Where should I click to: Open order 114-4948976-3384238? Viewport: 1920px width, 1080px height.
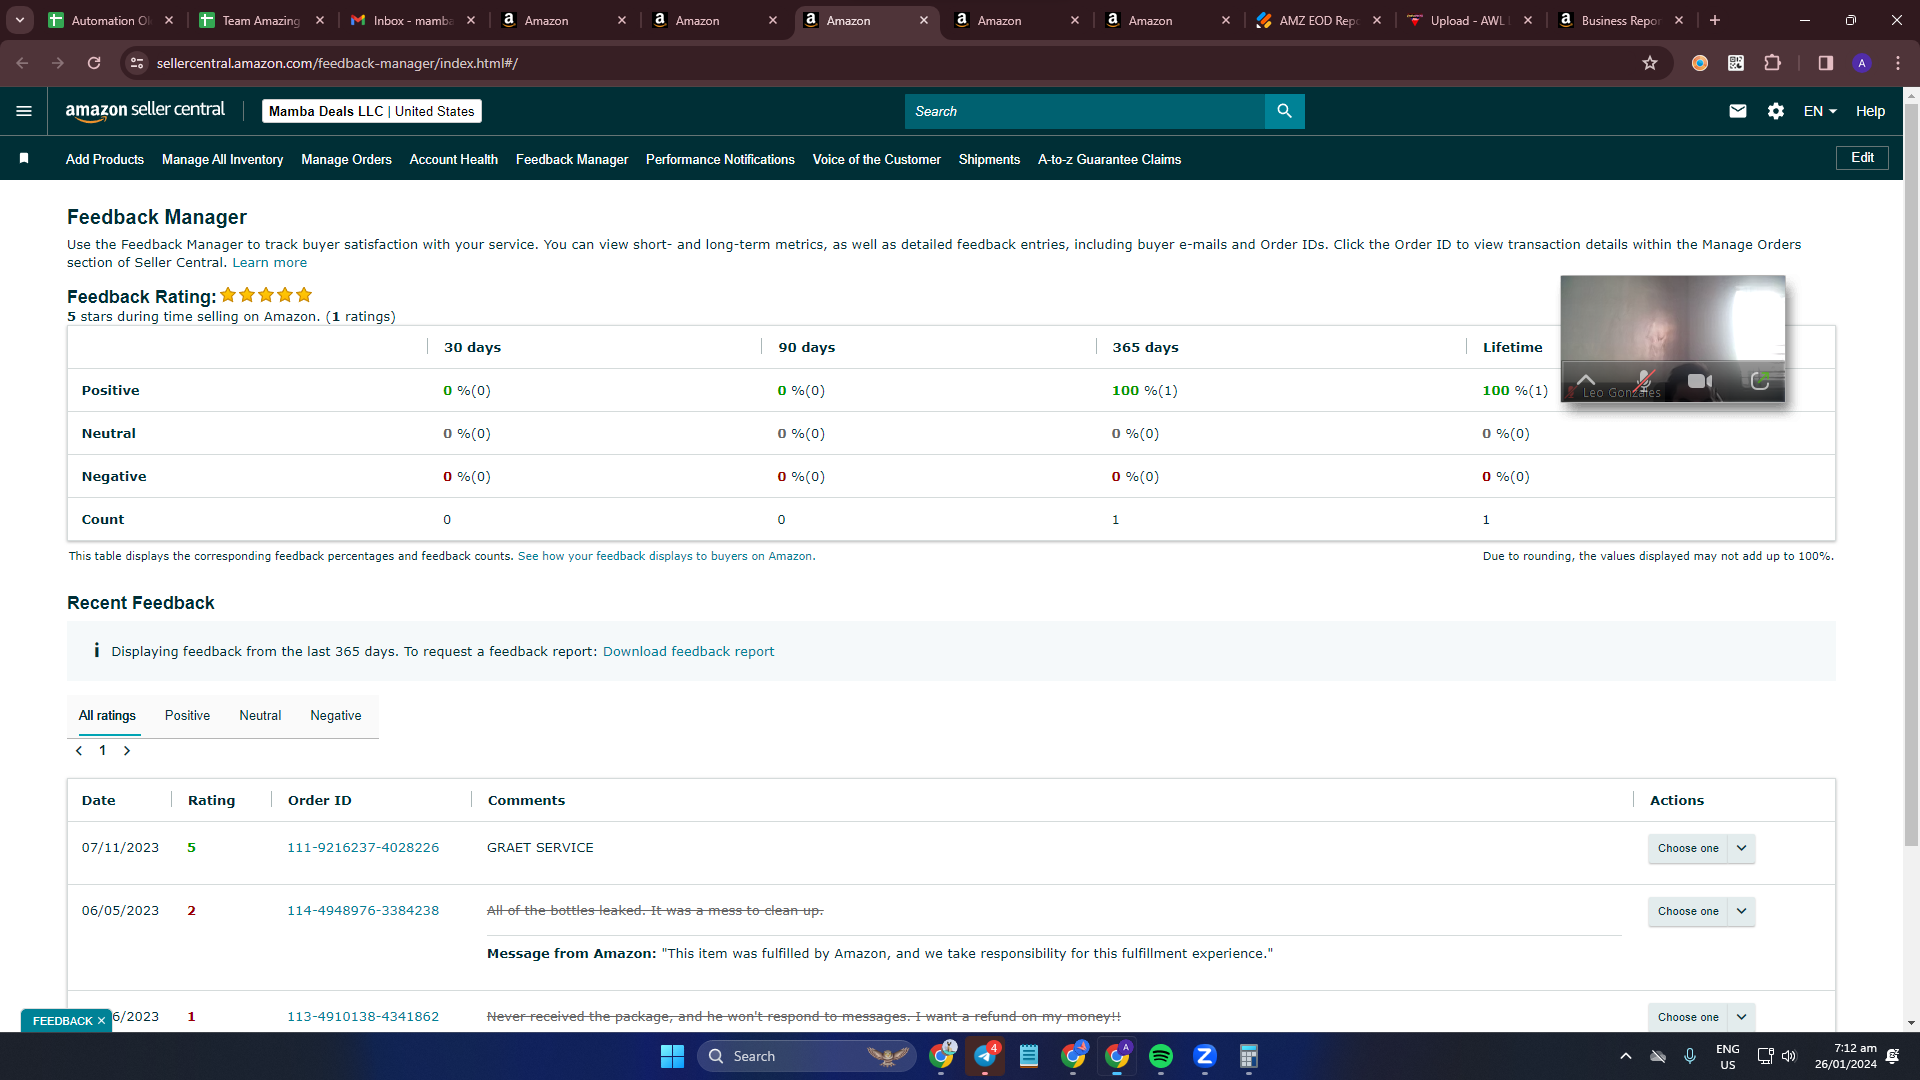click(x=363, y=911)
